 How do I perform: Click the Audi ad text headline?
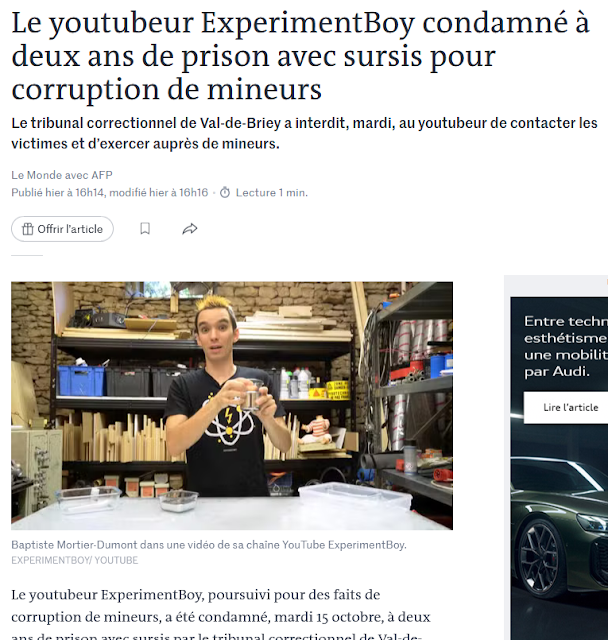coord(566,346)
